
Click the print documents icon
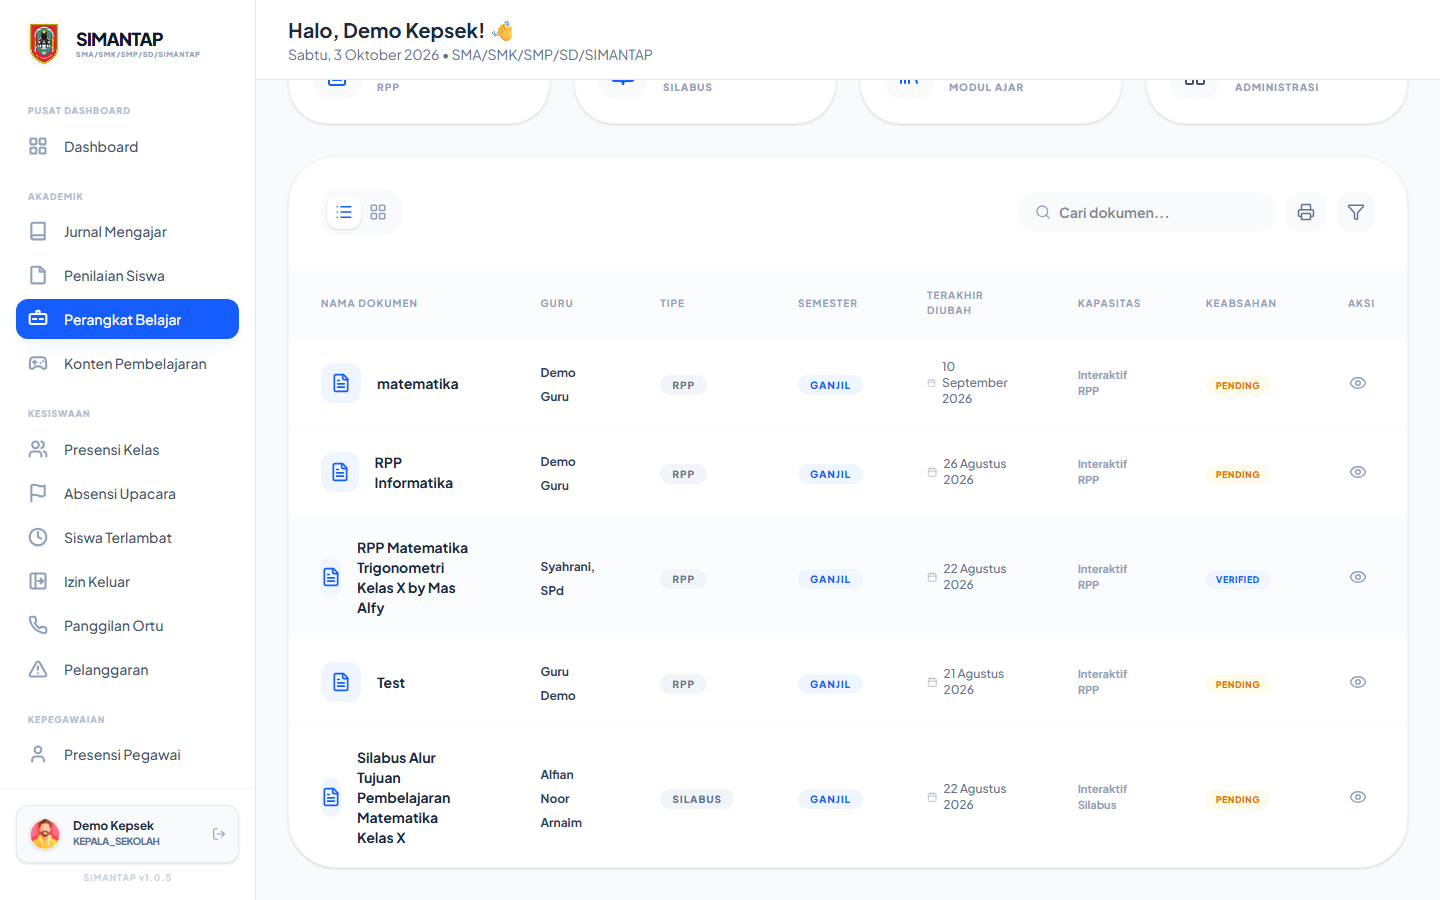click(1306, 212)
